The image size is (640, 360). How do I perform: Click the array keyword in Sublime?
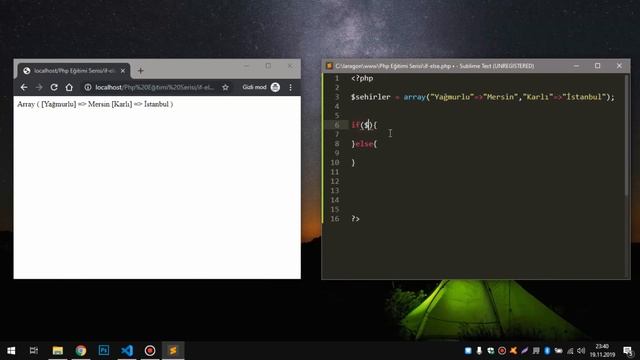pos(414,97)
